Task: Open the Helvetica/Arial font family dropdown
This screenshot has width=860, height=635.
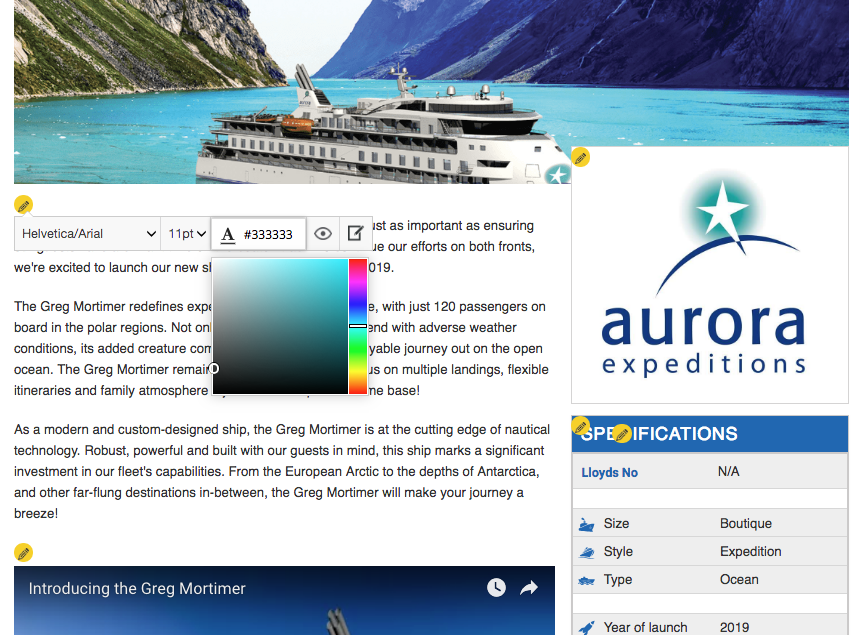Action: click(88, 234)
